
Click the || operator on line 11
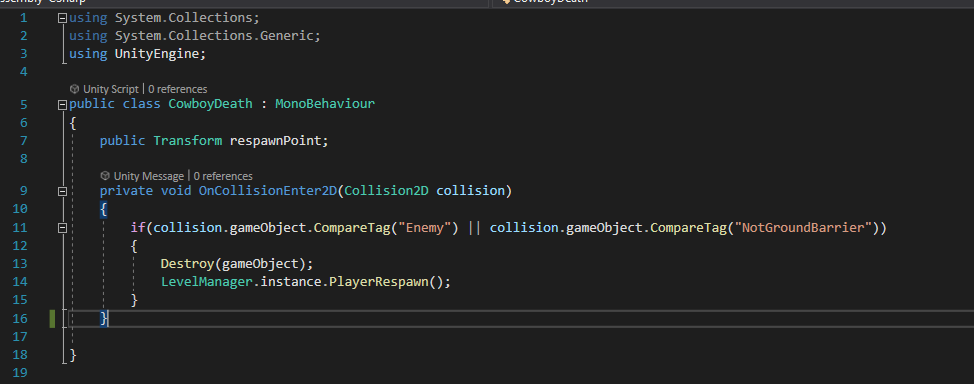475,227
